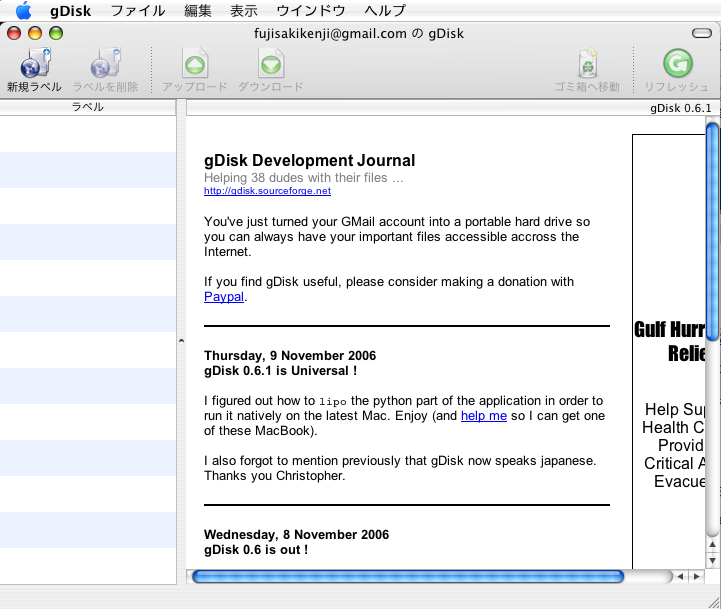The height and width of the screenshot is (609, 721).
Task: Click the ラベル column header
Action: (x=87, y=107)
